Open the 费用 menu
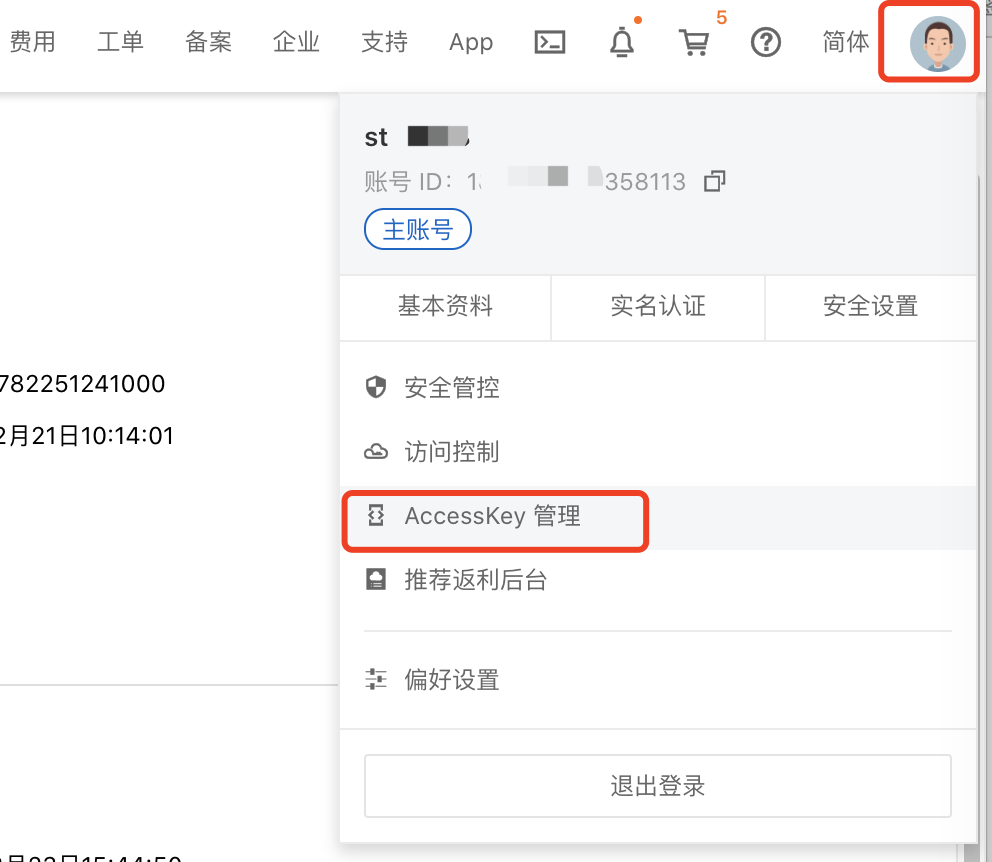 tap(32, 42)
